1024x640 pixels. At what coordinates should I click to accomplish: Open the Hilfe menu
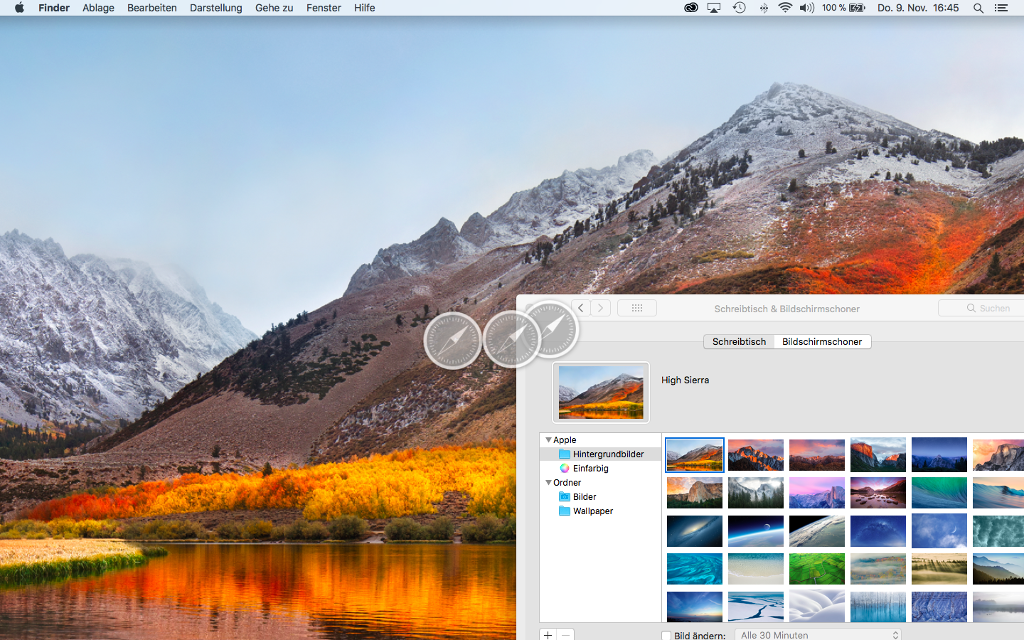click(x=364, y=8)
